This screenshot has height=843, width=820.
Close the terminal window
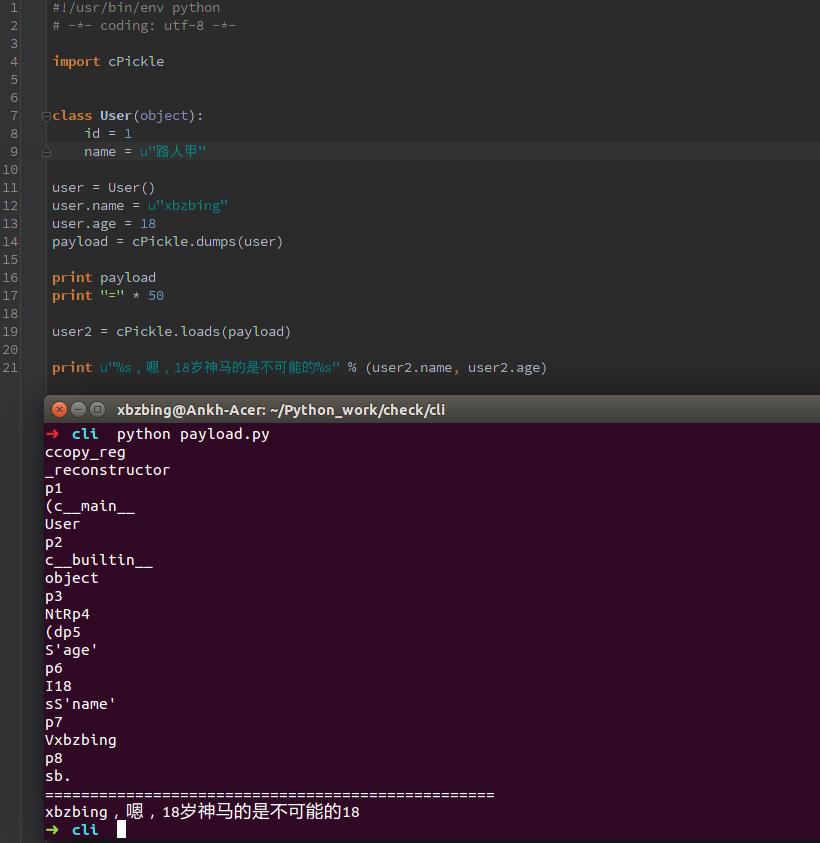(60, 410)
